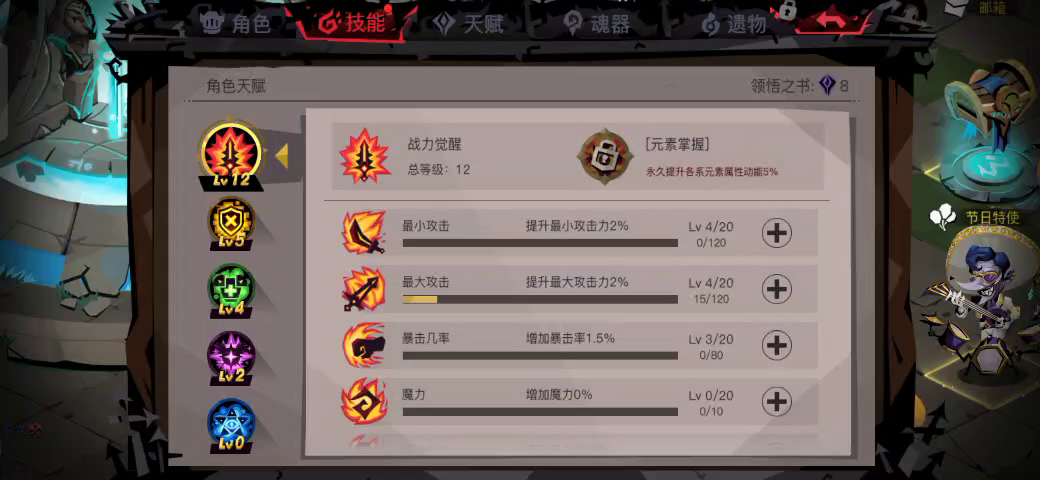The width and height of the screenshot is (1040, 480).
Task: Click the locked 元素掌握 padlock icon
Action: click(605, 157)
